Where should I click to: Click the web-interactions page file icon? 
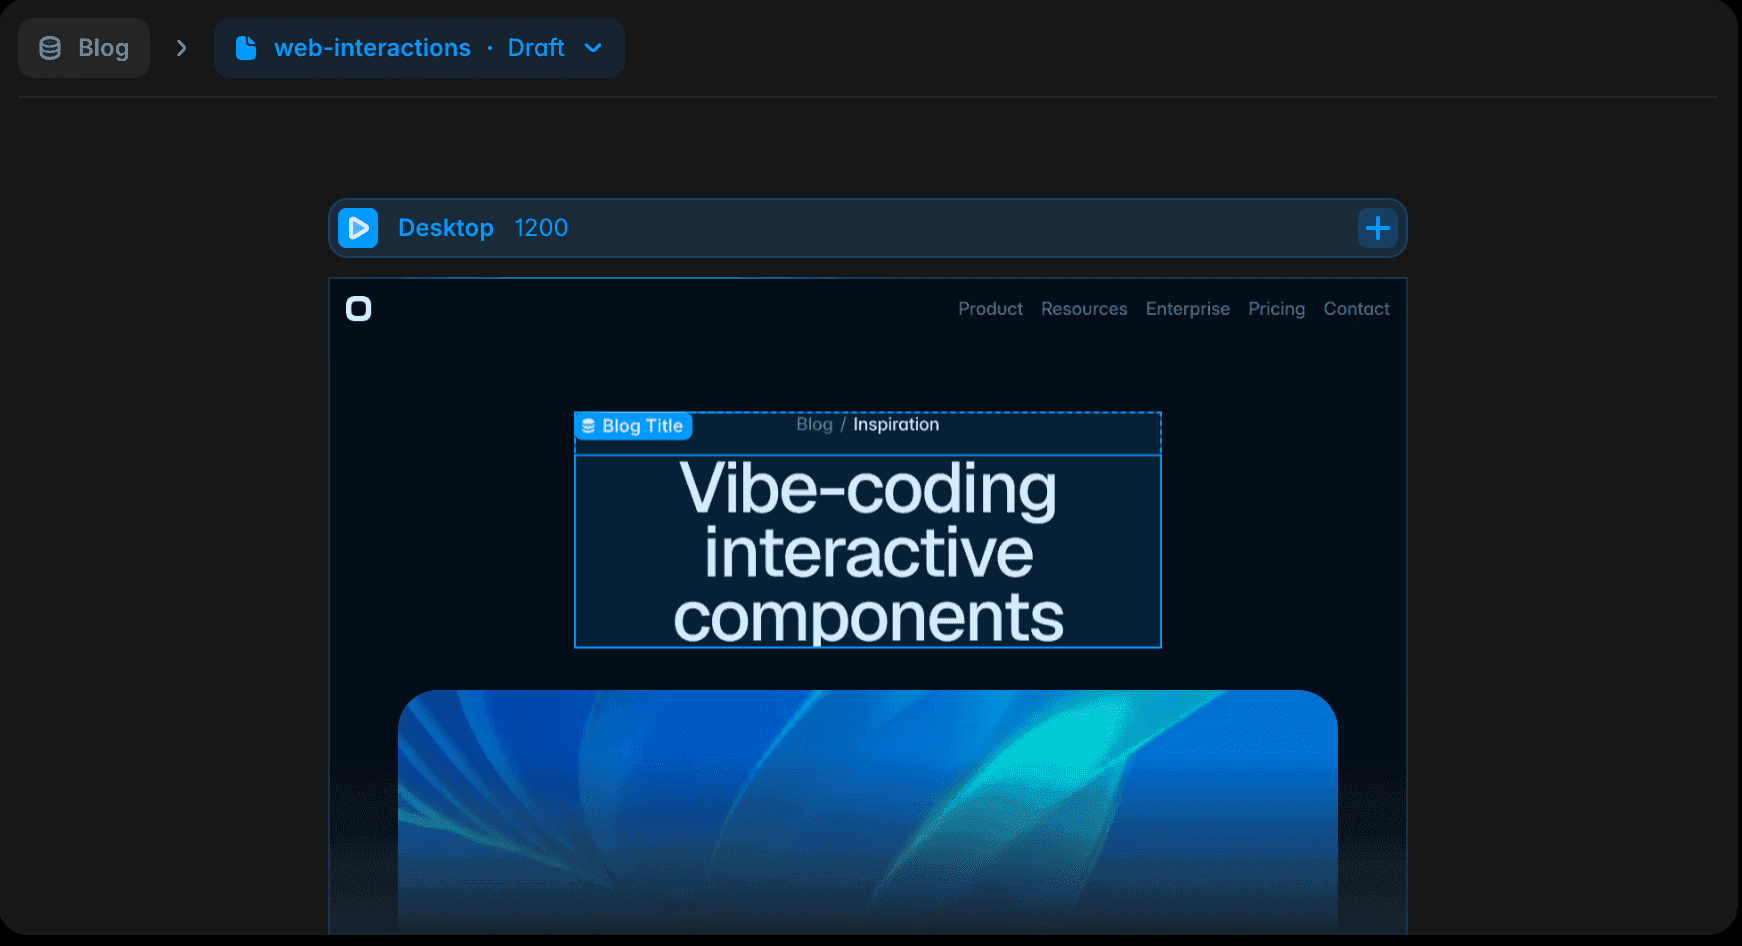pyautogui.click(x=246, y=48)
